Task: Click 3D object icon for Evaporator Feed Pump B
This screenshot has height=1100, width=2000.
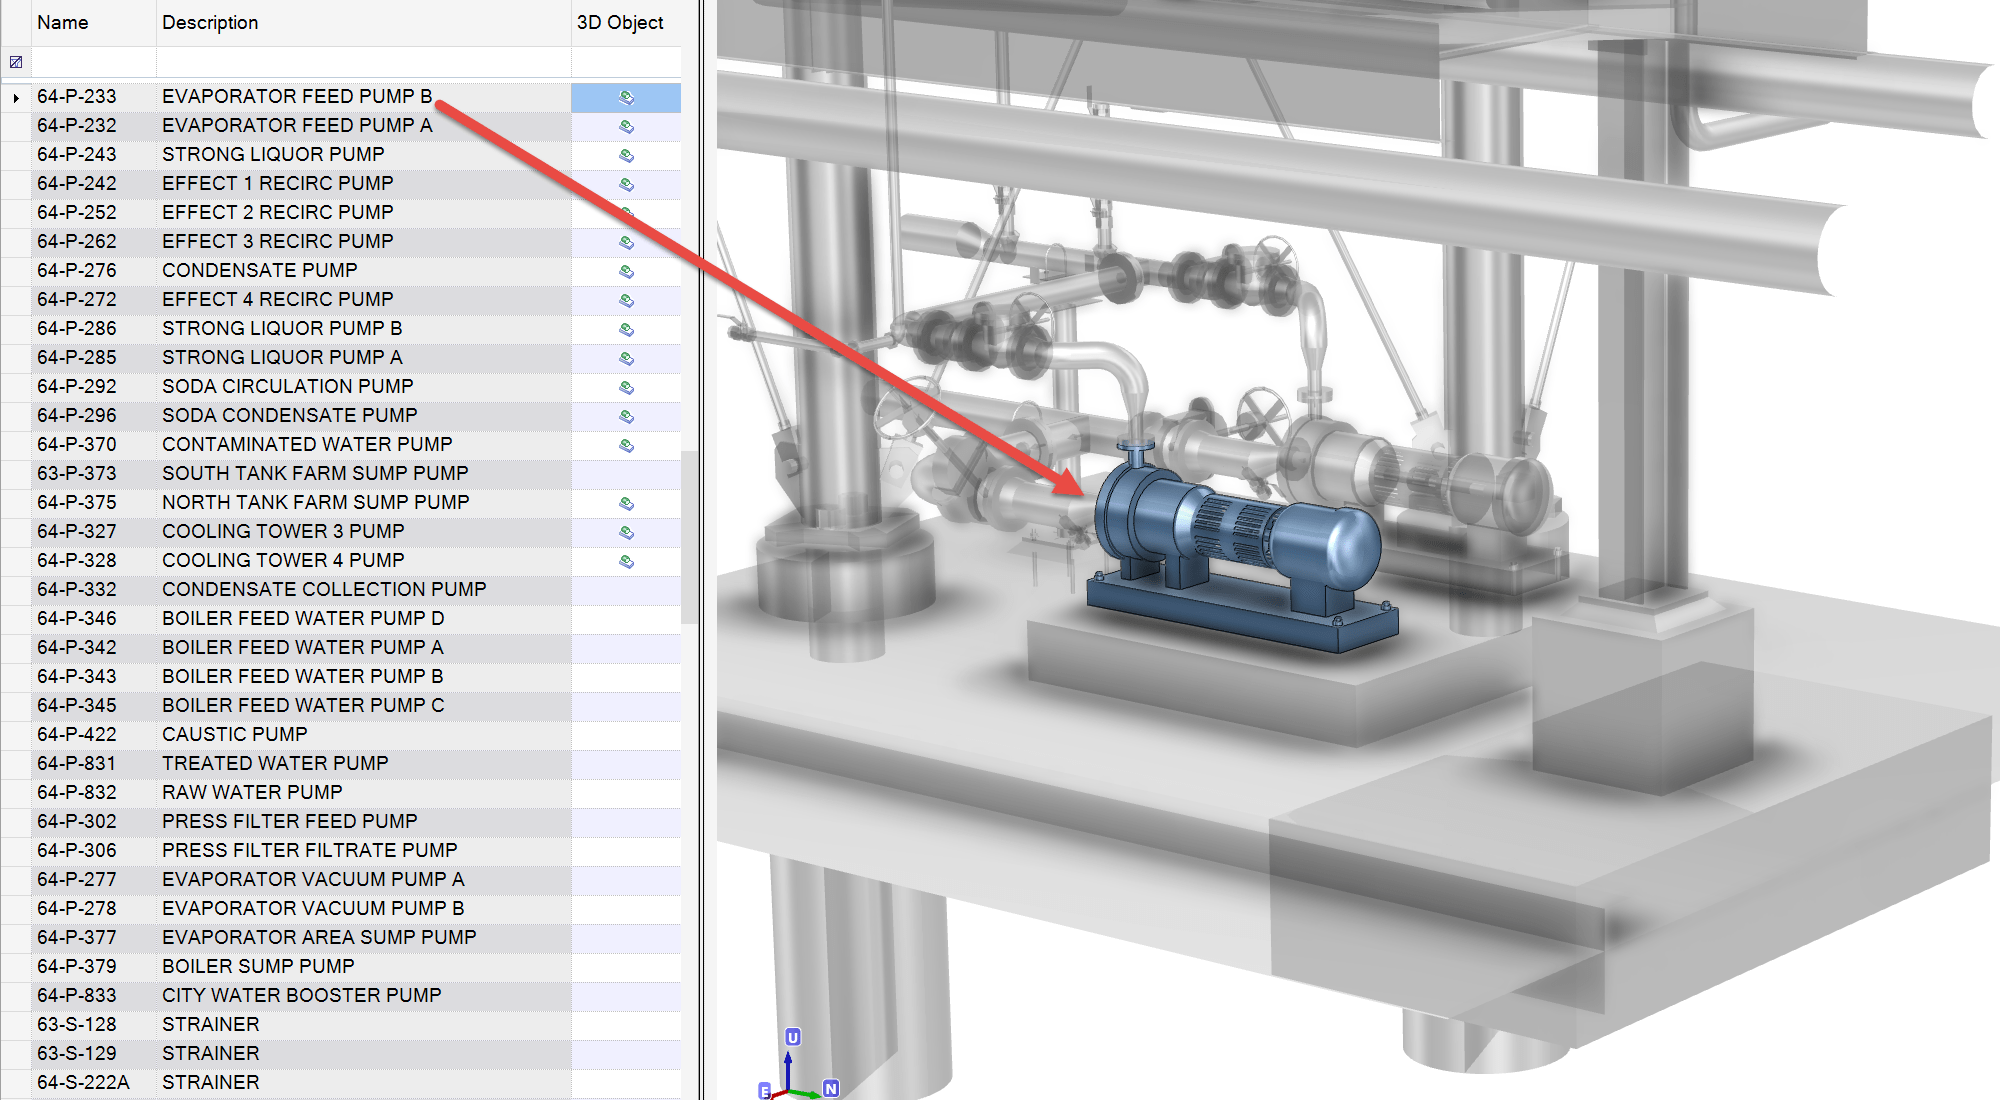Action: coord(626,97)
